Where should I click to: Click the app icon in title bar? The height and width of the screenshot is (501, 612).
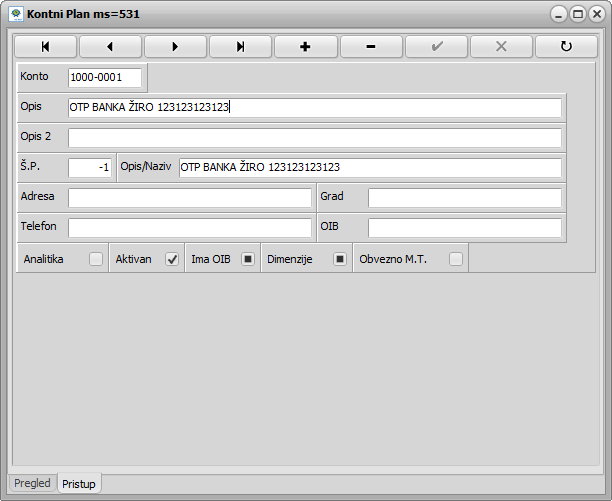pyautogui.click(x=15, y=15)
